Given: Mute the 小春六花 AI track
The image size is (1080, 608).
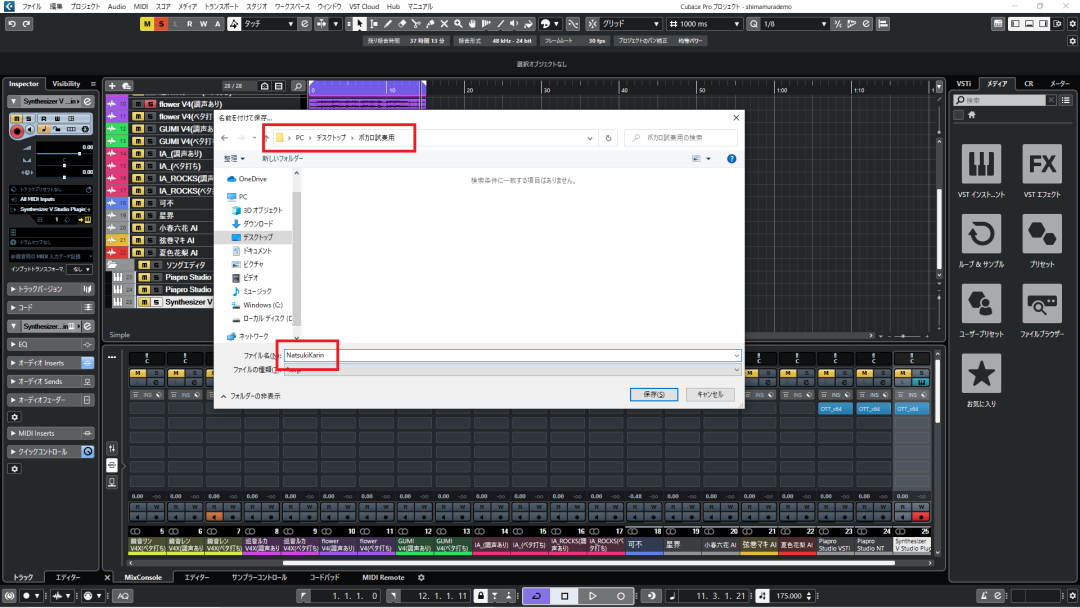Looking at the screenshot, I should [x=138, y=228].
